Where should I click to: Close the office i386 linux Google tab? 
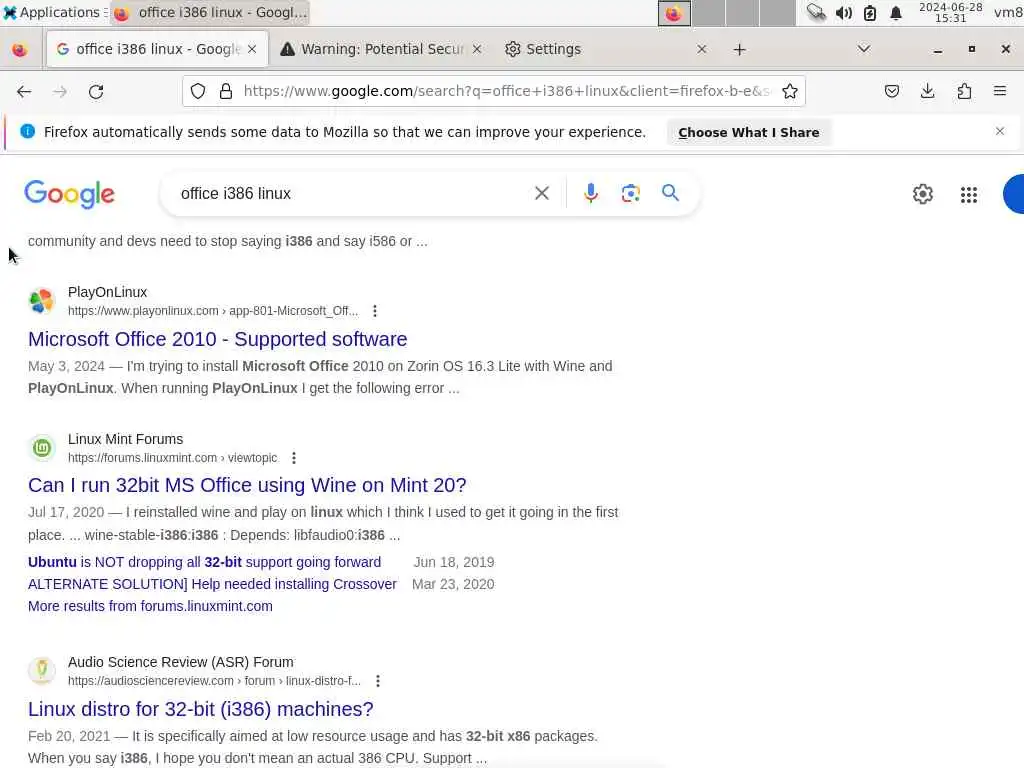252,49
